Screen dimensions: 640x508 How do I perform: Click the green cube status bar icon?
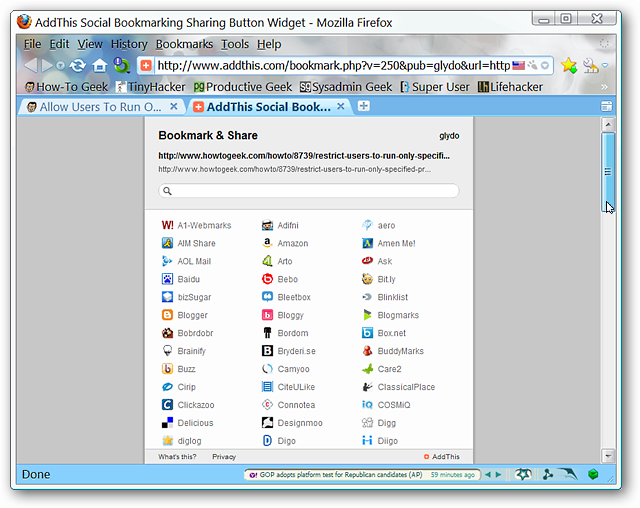pyautogui.click(x=593, y=474)
